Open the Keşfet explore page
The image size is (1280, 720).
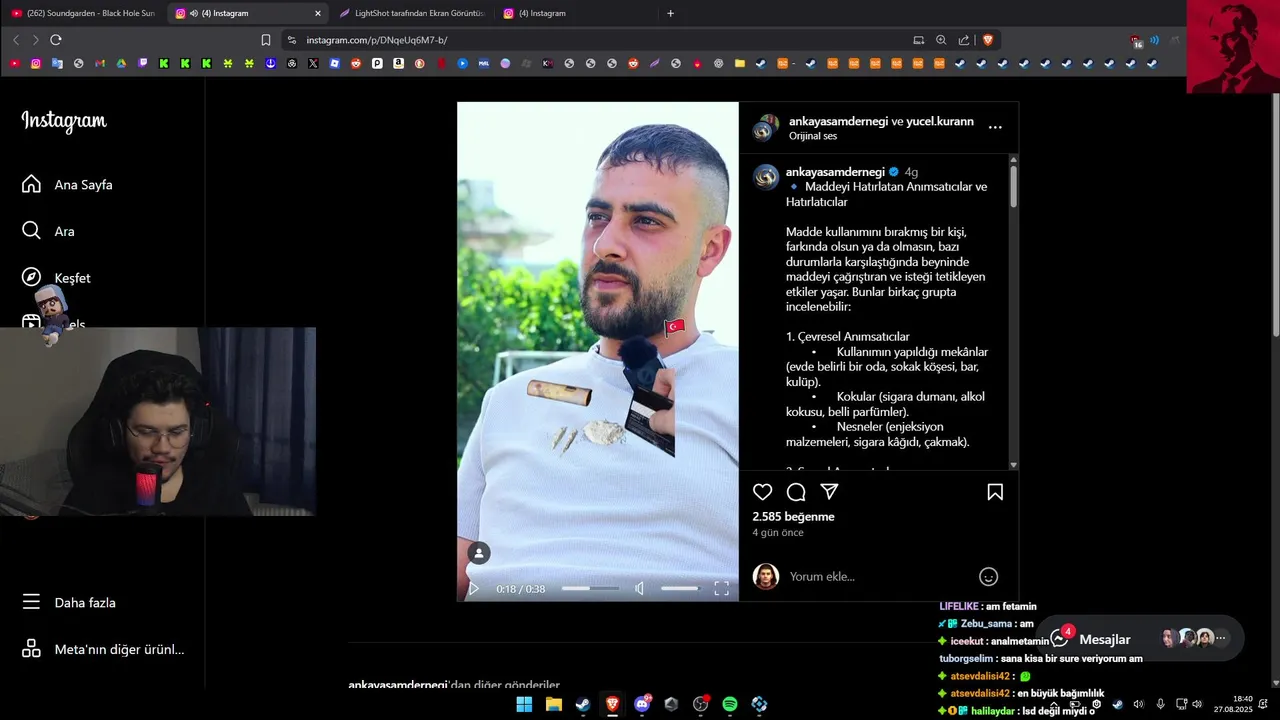[56, 278]
